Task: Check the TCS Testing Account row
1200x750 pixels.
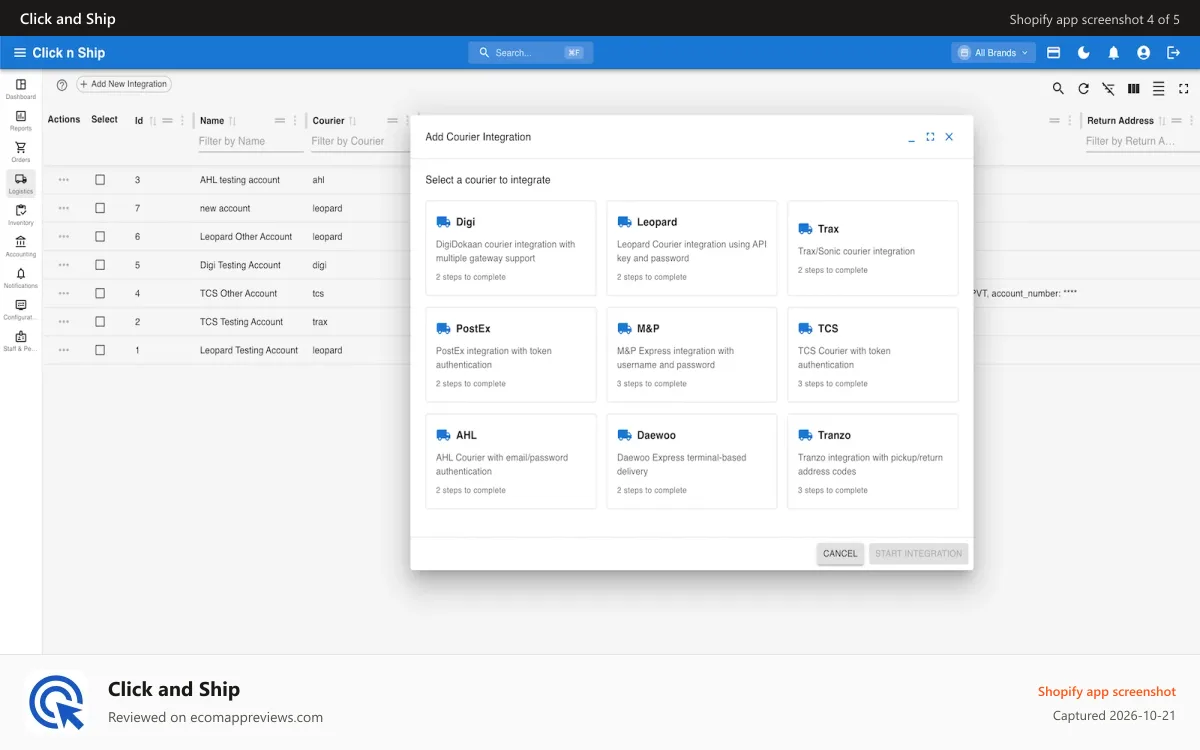Action: coord(100,322)
